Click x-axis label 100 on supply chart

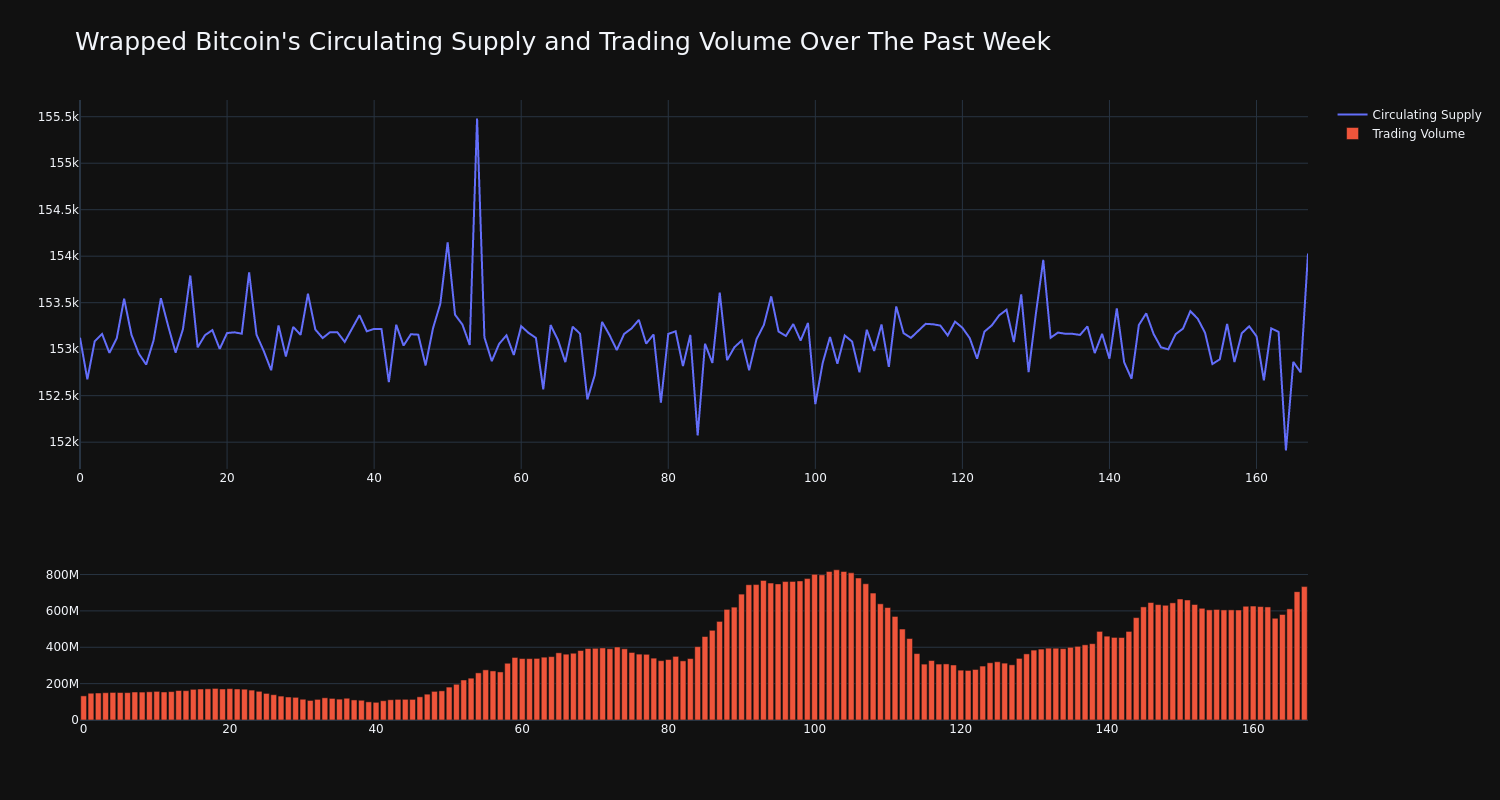coord(815,478)
